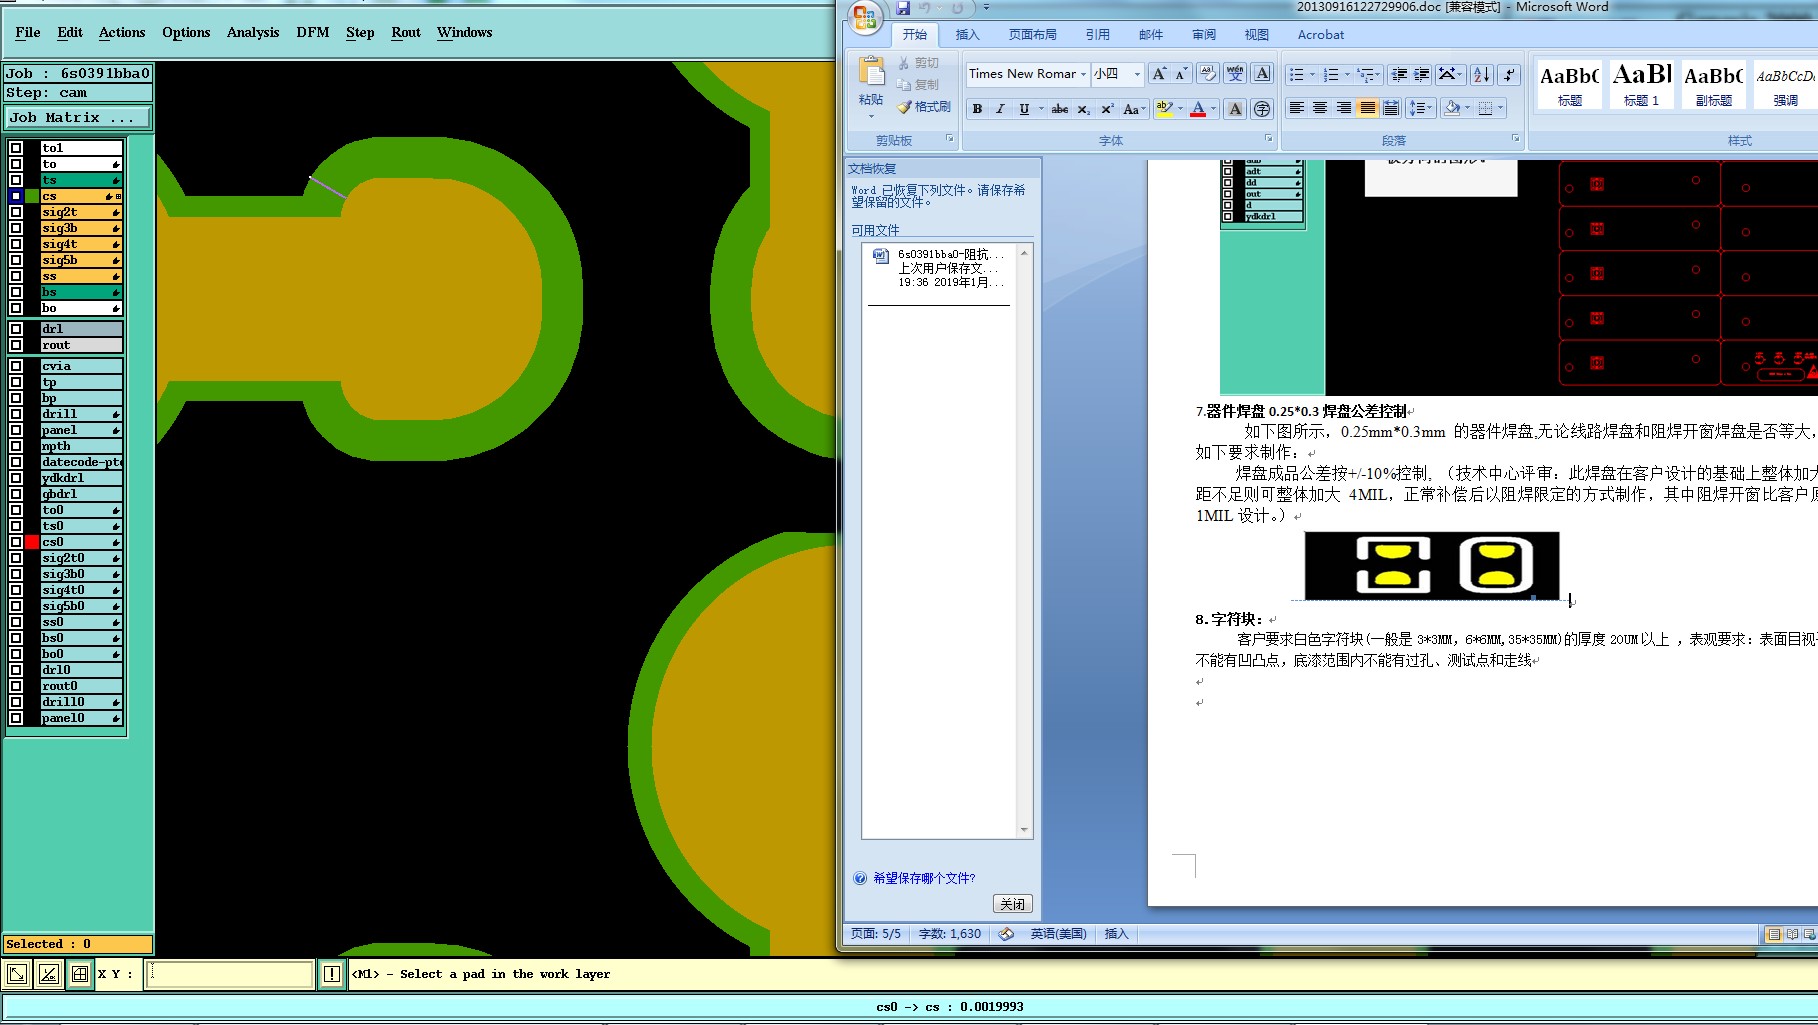Click the zoom-area icon in CAM bottom bar
Image resolution: width=1818 pixels, height=1025 pixels.
click(17, 974)
